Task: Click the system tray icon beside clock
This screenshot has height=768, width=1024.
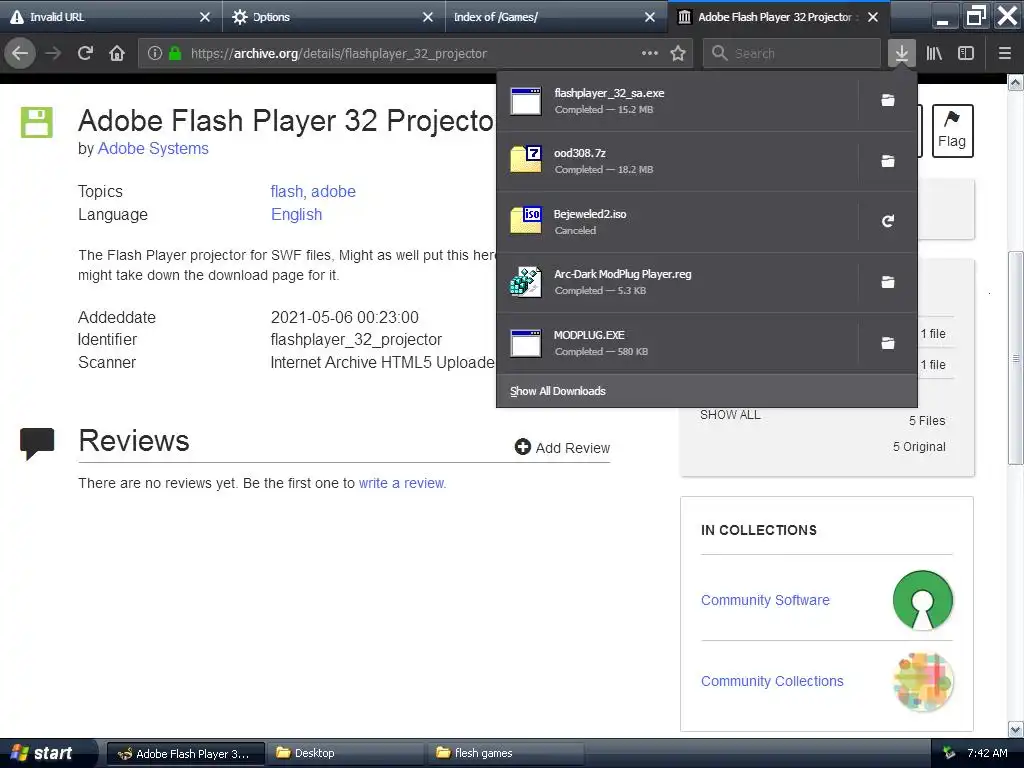Action: click(949, 753)
